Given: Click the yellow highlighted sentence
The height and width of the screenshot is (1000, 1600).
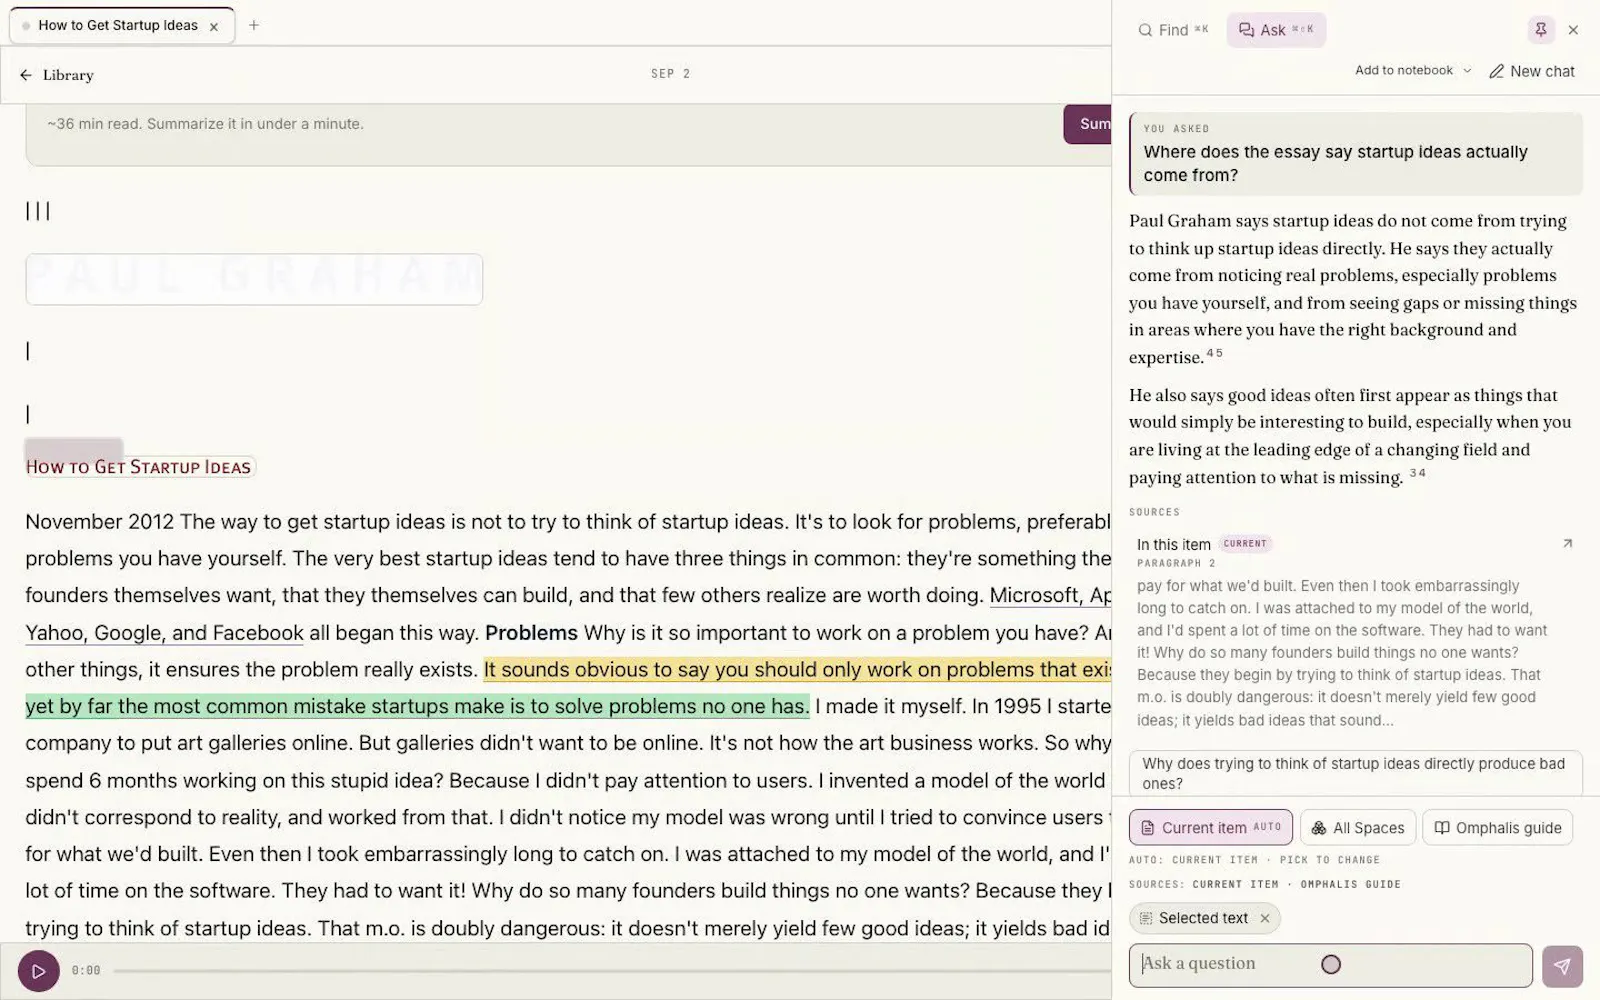Looking at the screenshot, I should coord(797,669).
